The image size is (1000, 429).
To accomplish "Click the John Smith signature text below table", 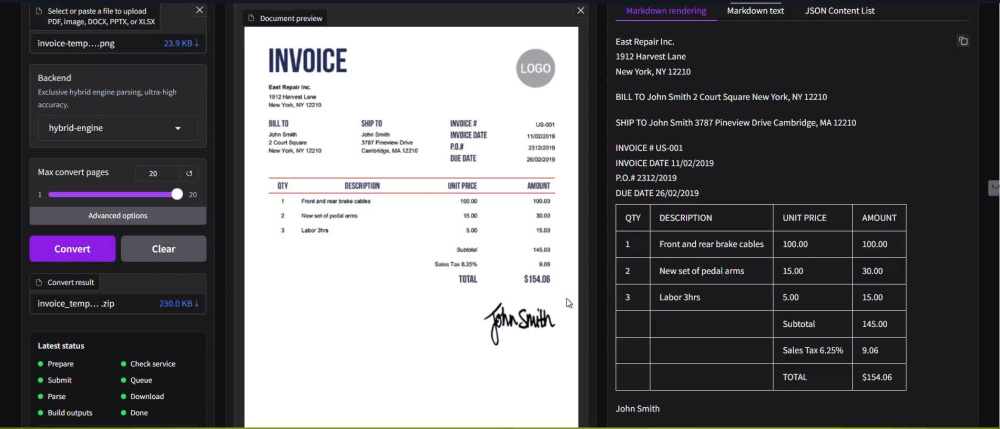I will 638,409.
